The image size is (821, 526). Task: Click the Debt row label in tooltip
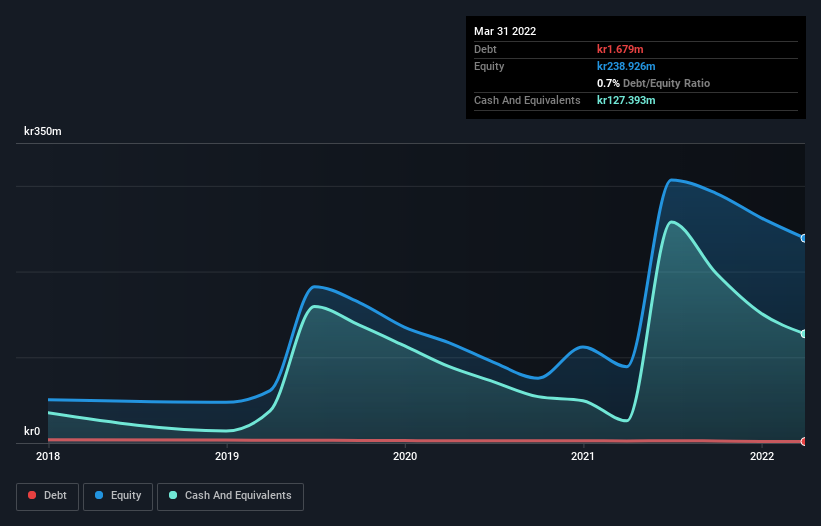pyautogui.click(x=485, y=49)
